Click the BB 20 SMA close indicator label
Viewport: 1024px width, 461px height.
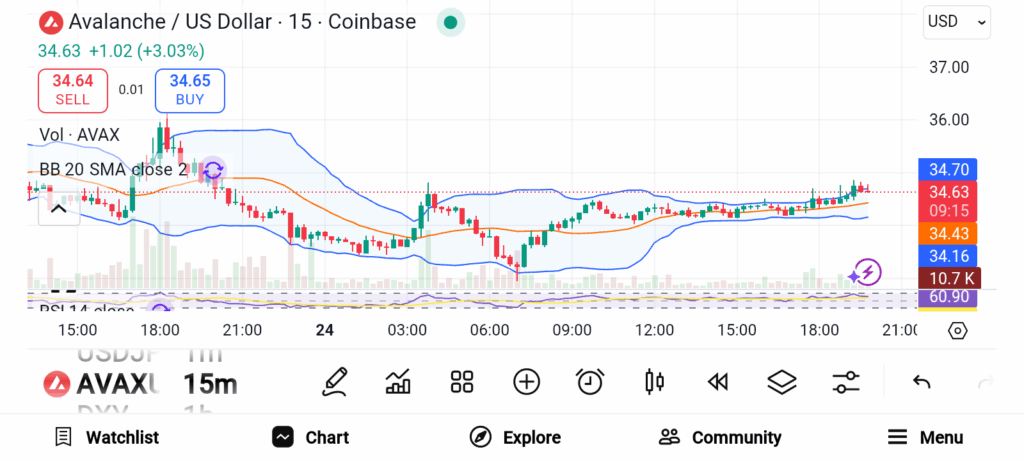[113, 169]
